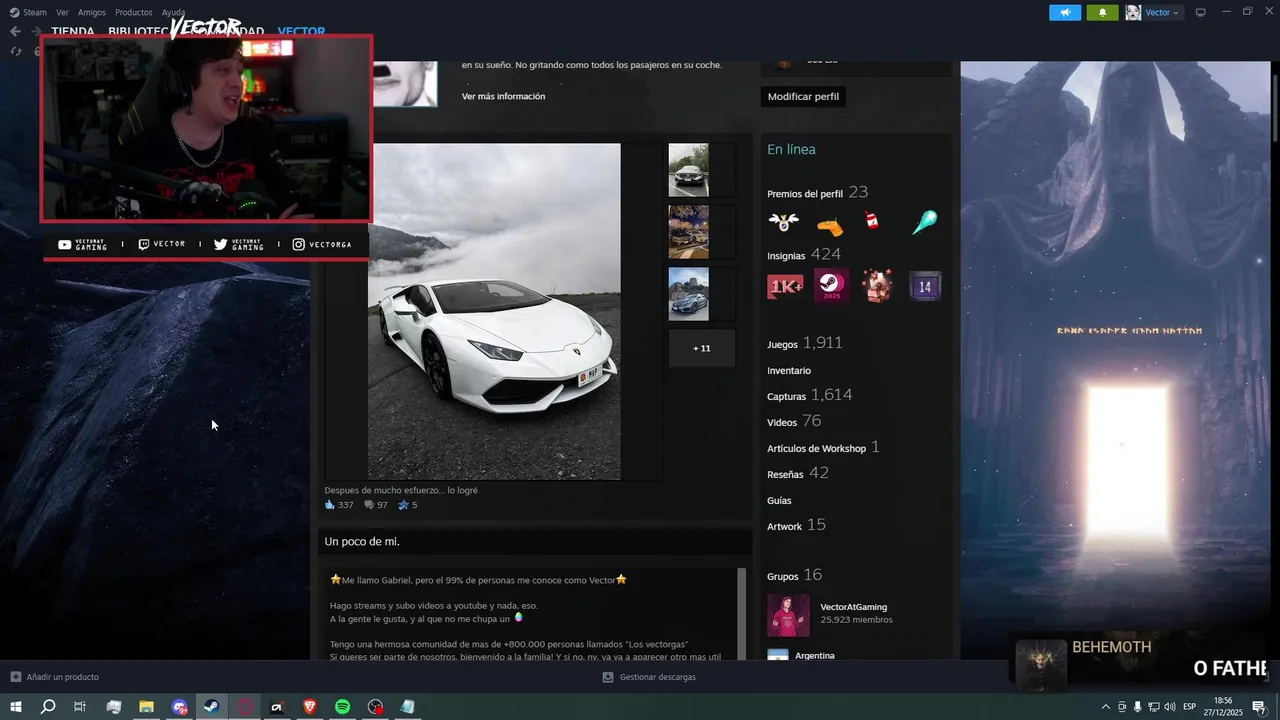The height and width of the screenshot is (720, 1280).
Task: Click 'Añadir un producto' button
Action: 55,677
